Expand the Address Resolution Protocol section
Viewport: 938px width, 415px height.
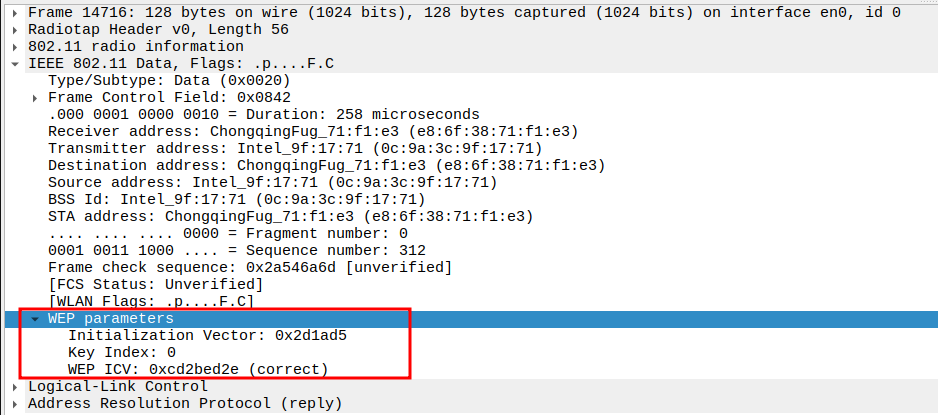pos(16,404)
